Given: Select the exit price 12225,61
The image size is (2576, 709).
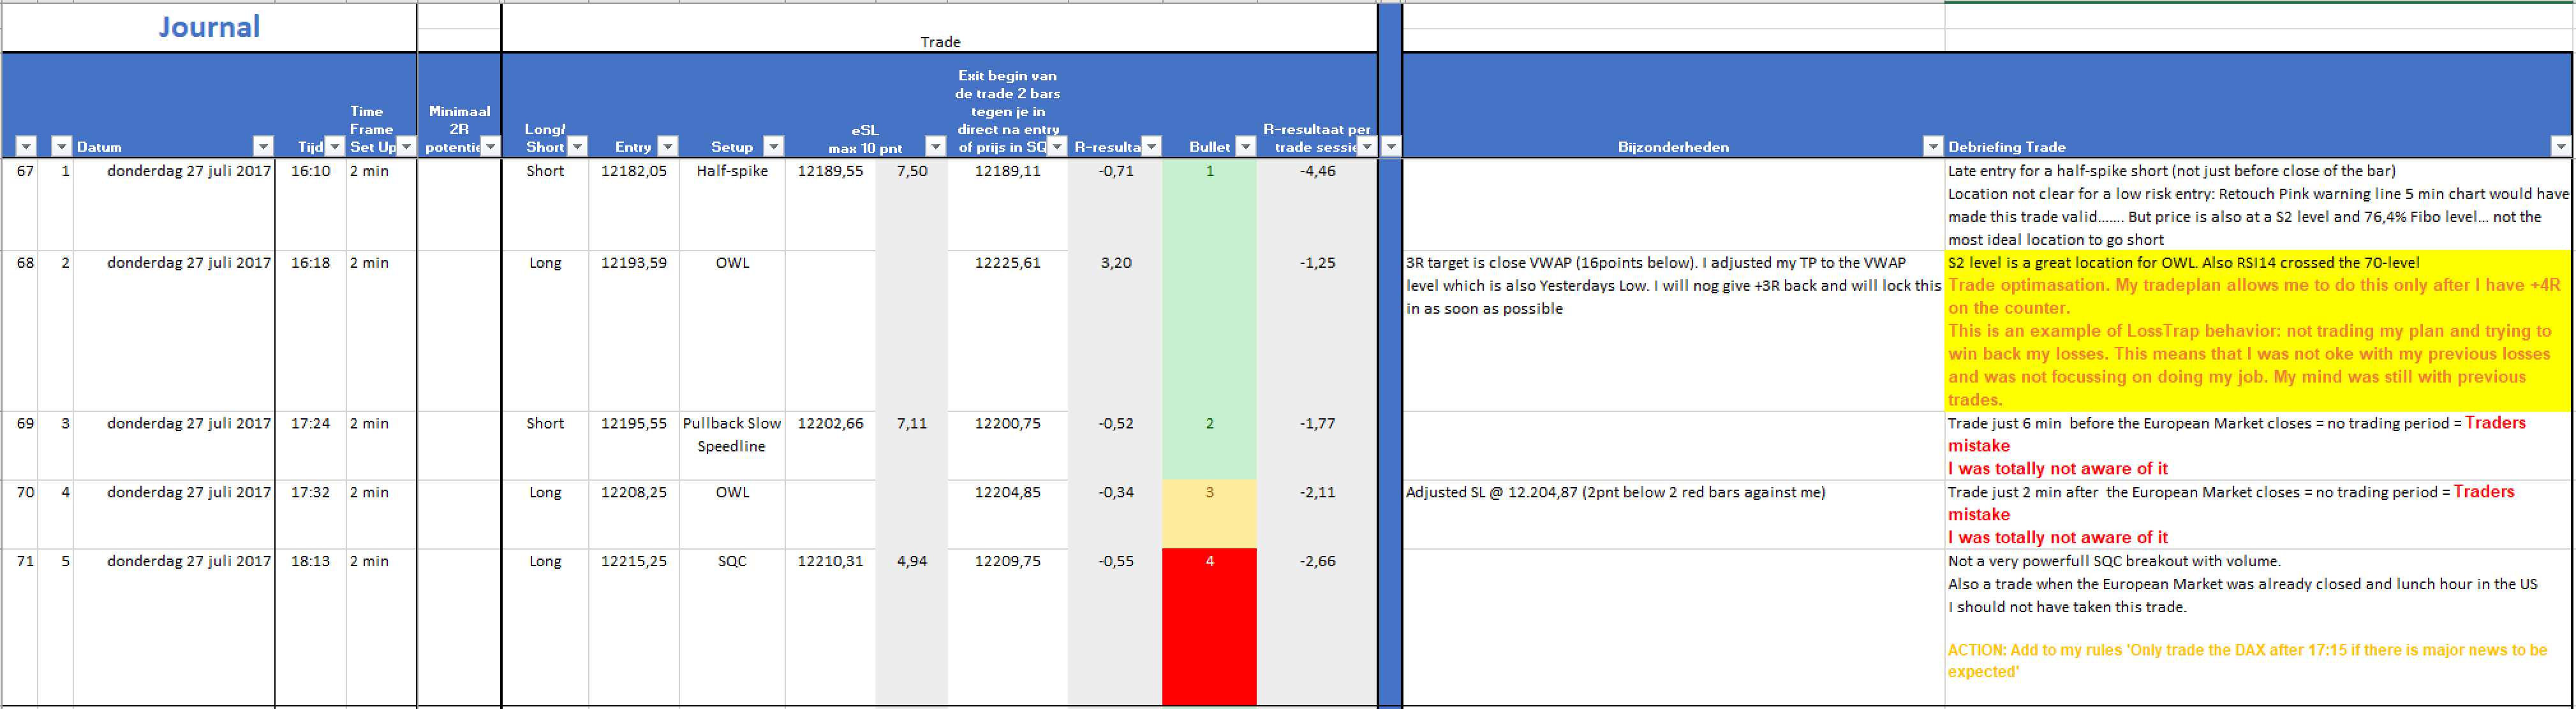Looking at the screenshot, I should pos(1008,331).
